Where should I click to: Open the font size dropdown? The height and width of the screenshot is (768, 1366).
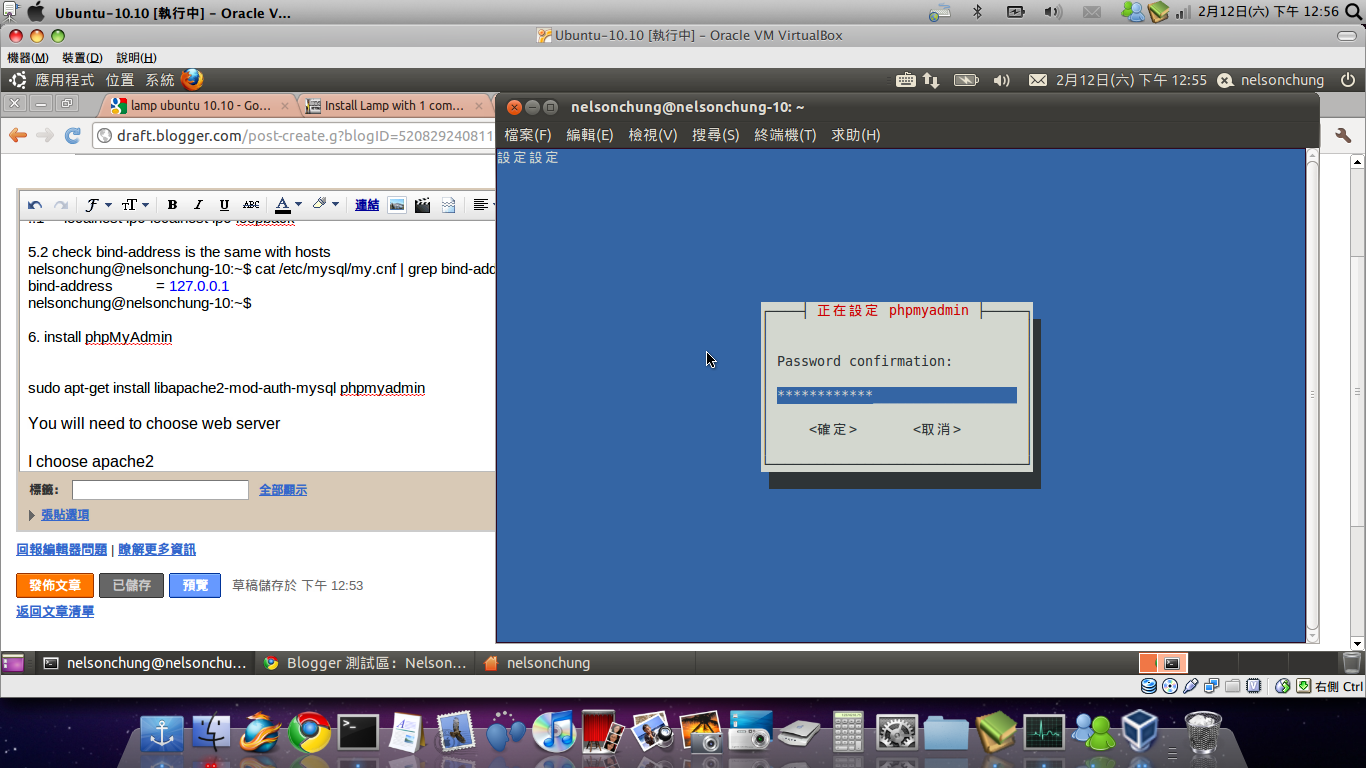pos(135,204)
